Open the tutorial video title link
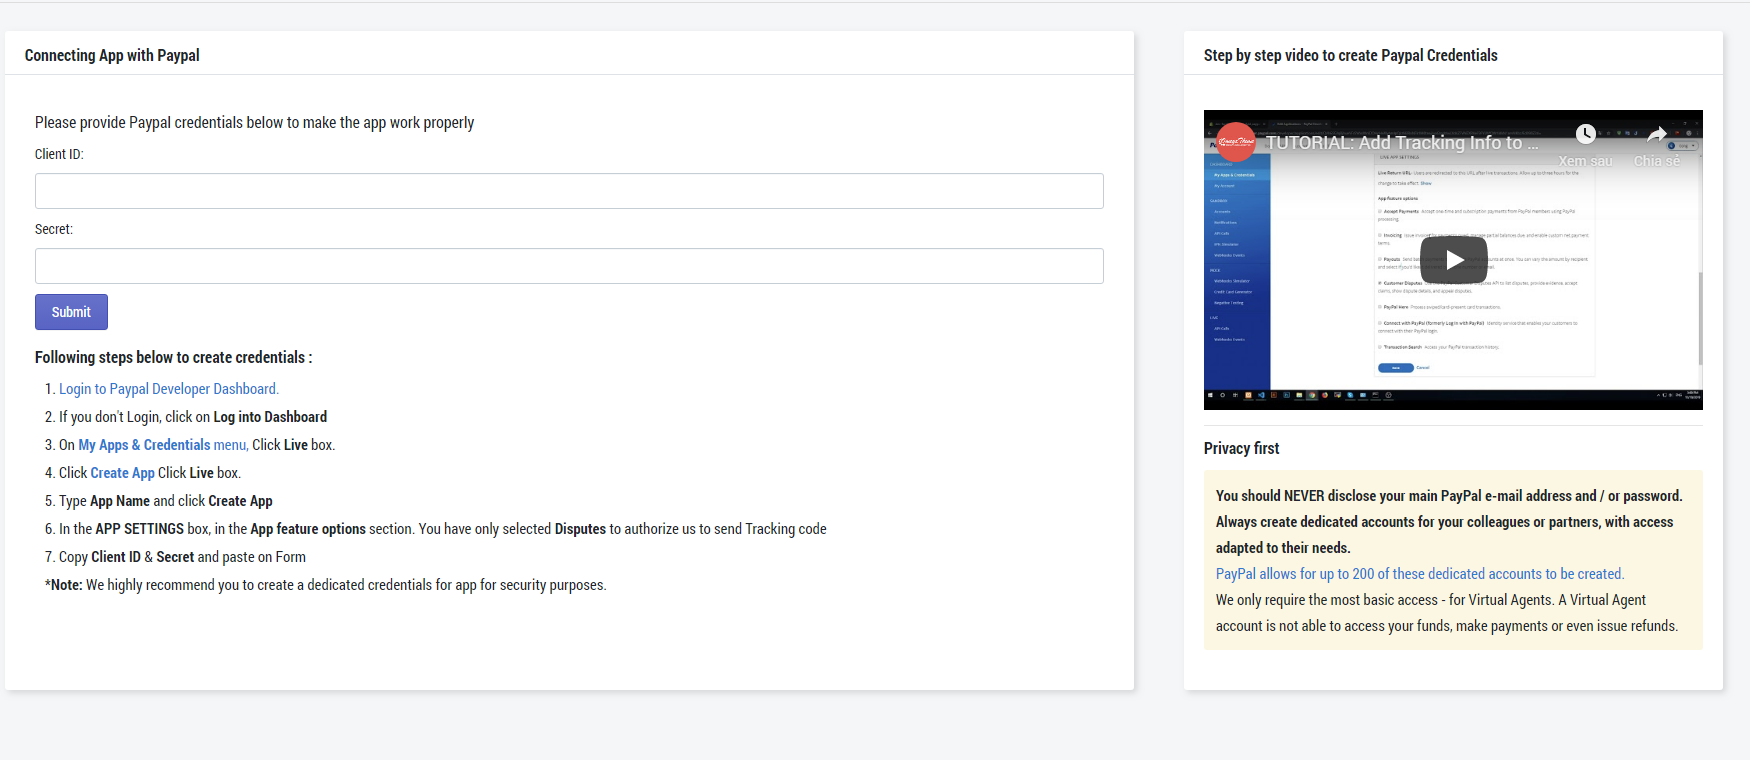 point(1402,143)
